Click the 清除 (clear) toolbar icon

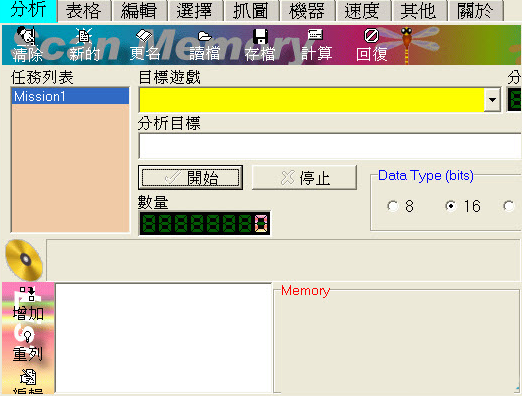(x=27, y=44)
